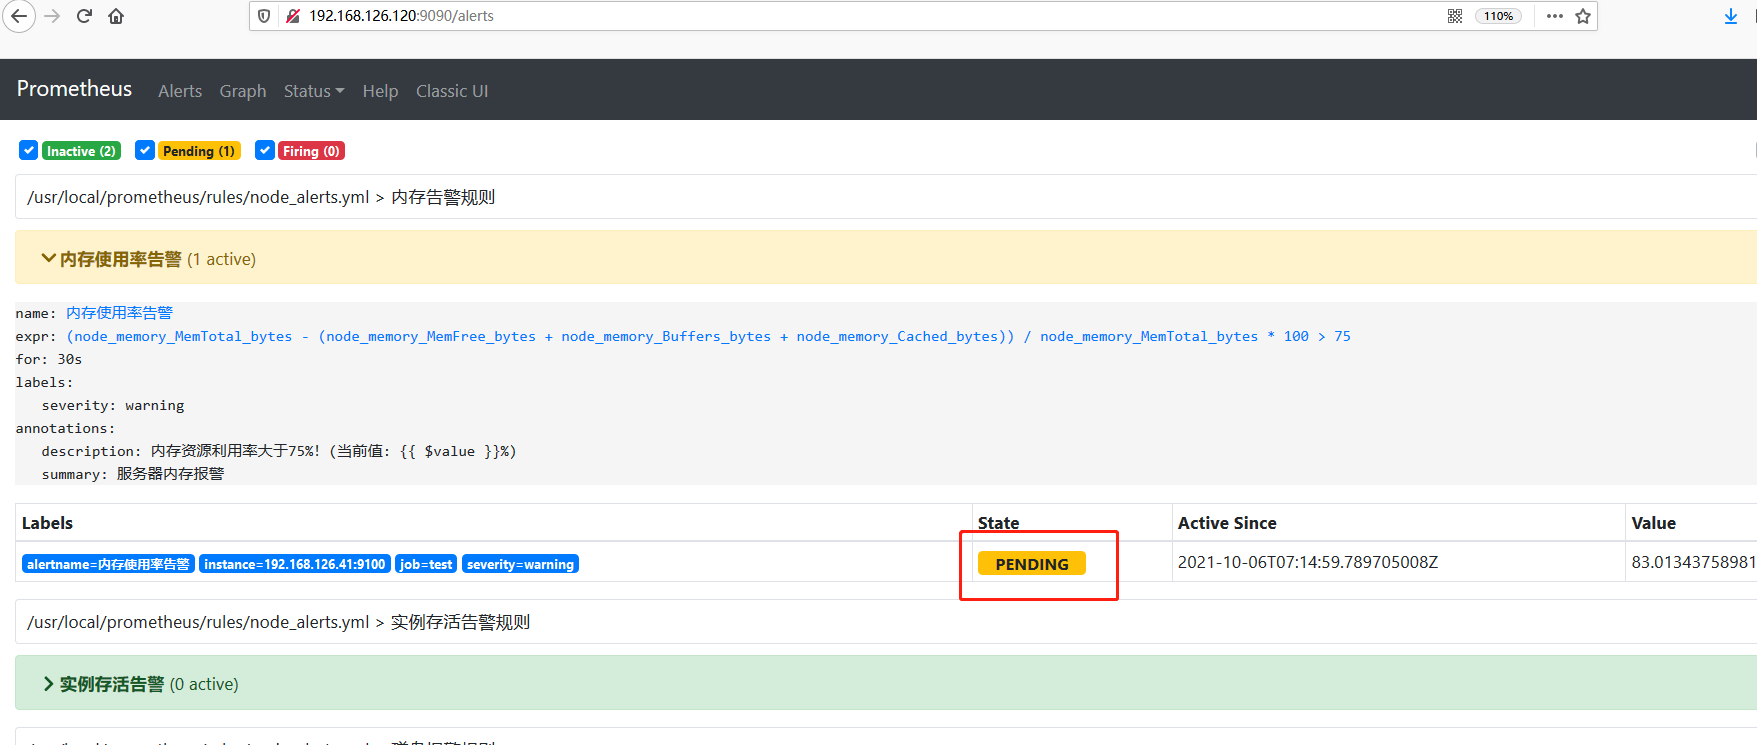
Task: Click the description annotation line
Action: click(x=279, y=451)
